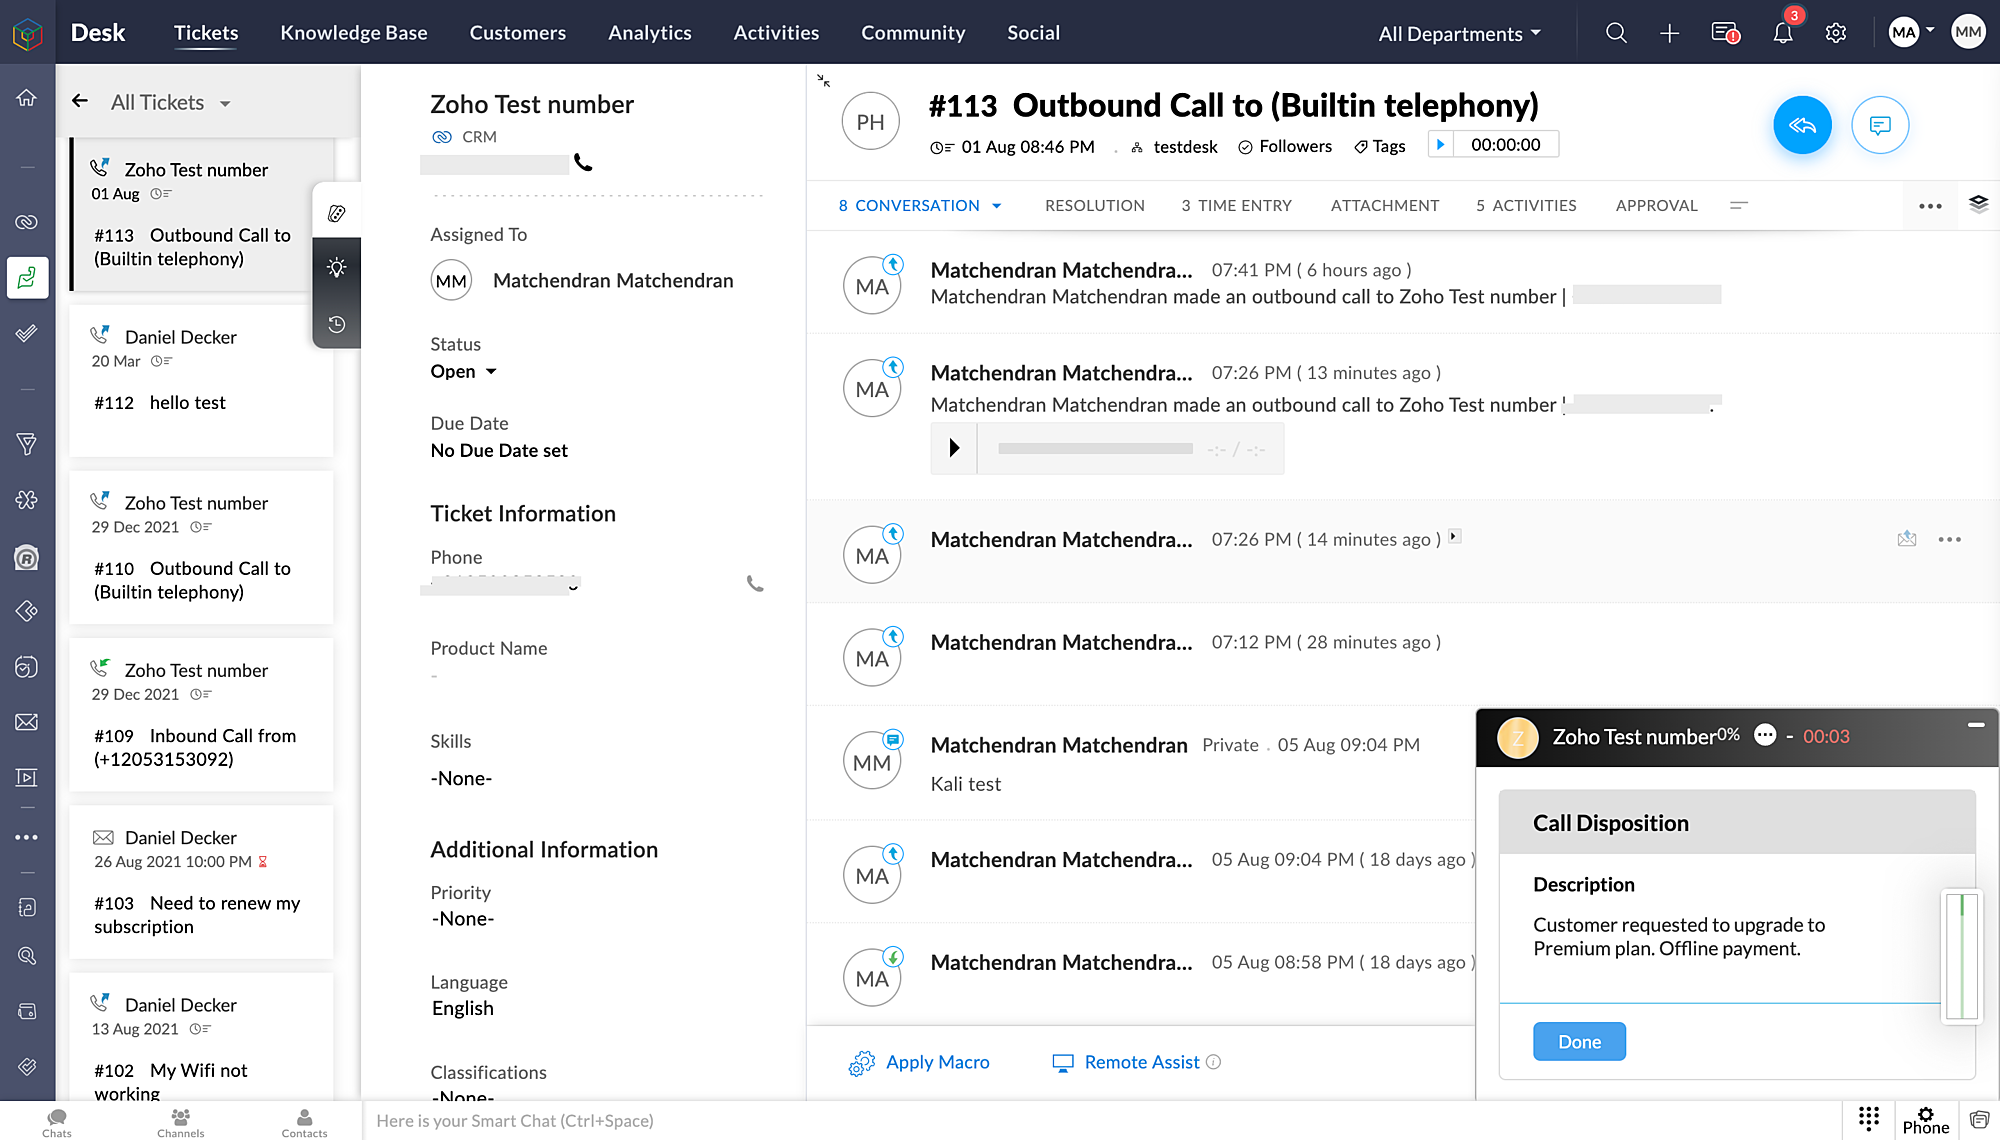This screenshot has height=1140, width=2000.
Task: Open the Customers menu
Action: coord(518,32)
